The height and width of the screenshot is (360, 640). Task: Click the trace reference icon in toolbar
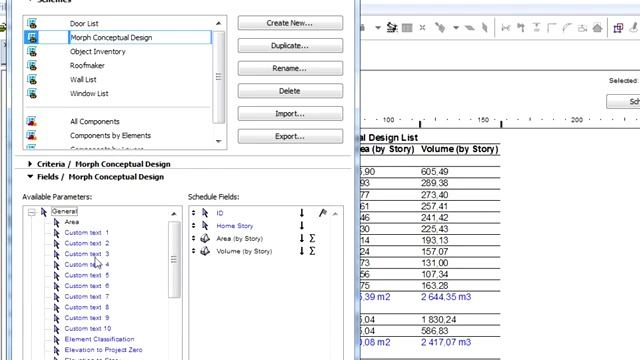(440, 28)
